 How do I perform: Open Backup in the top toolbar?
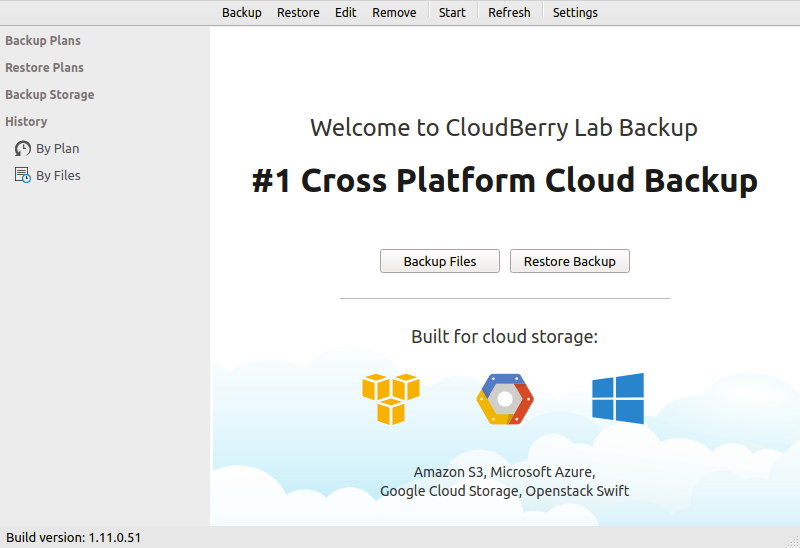pyautogui.click(x=242, y=13)
